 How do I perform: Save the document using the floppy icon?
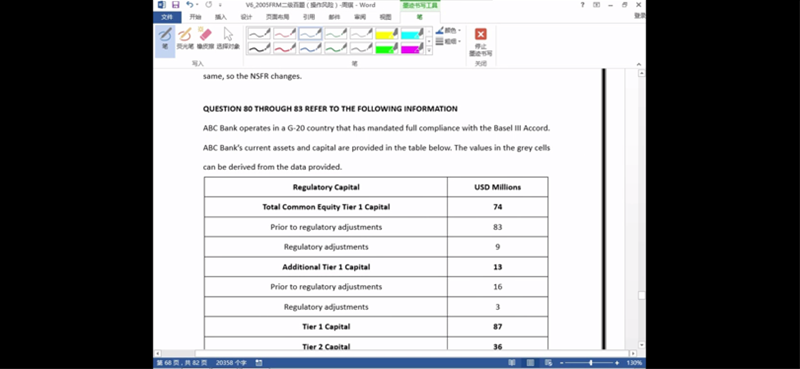click(x=176, y=5)
